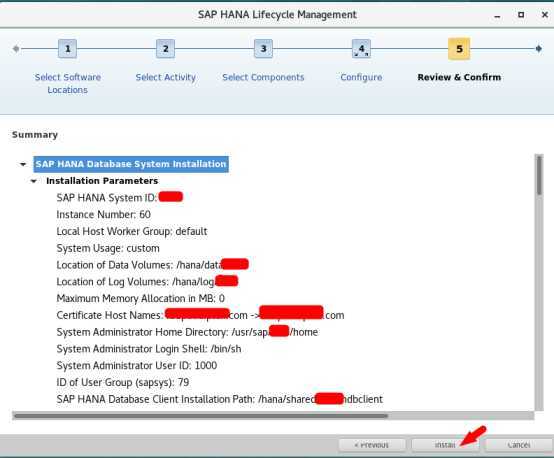
Task: Collapse SAP HANA Database System Installation node
Action: pyautogui.click(x=23, y=164)
